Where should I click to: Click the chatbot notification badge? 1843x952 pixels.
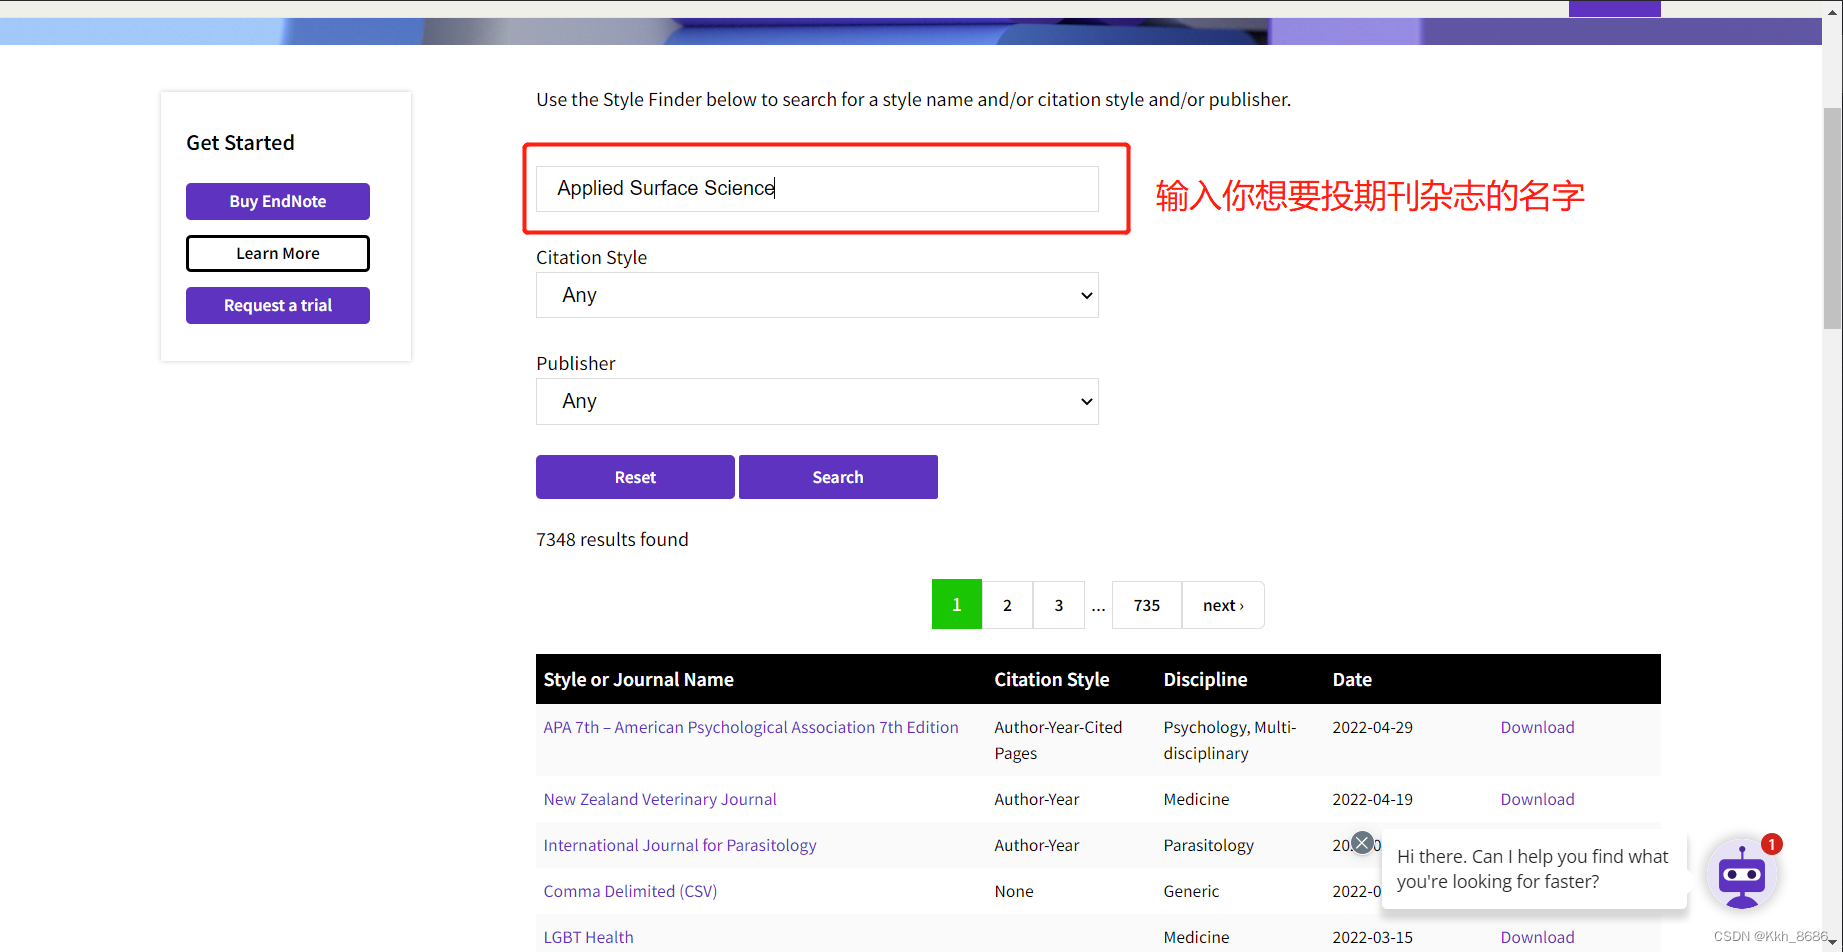click(x=1771, y=844)
